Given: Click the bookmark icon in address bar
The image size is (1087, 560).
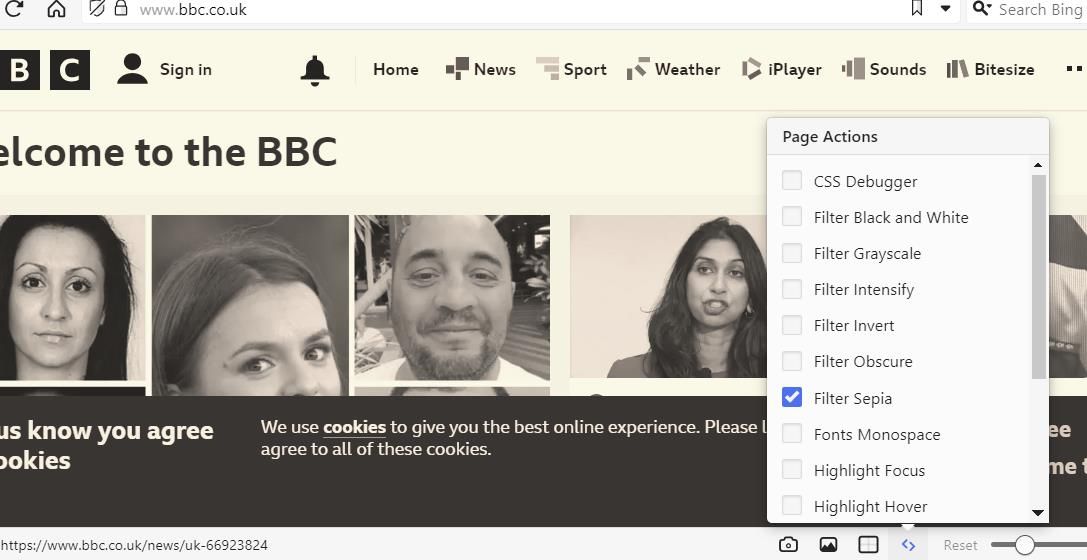Looking at the screenshot, I should (916, 9).
